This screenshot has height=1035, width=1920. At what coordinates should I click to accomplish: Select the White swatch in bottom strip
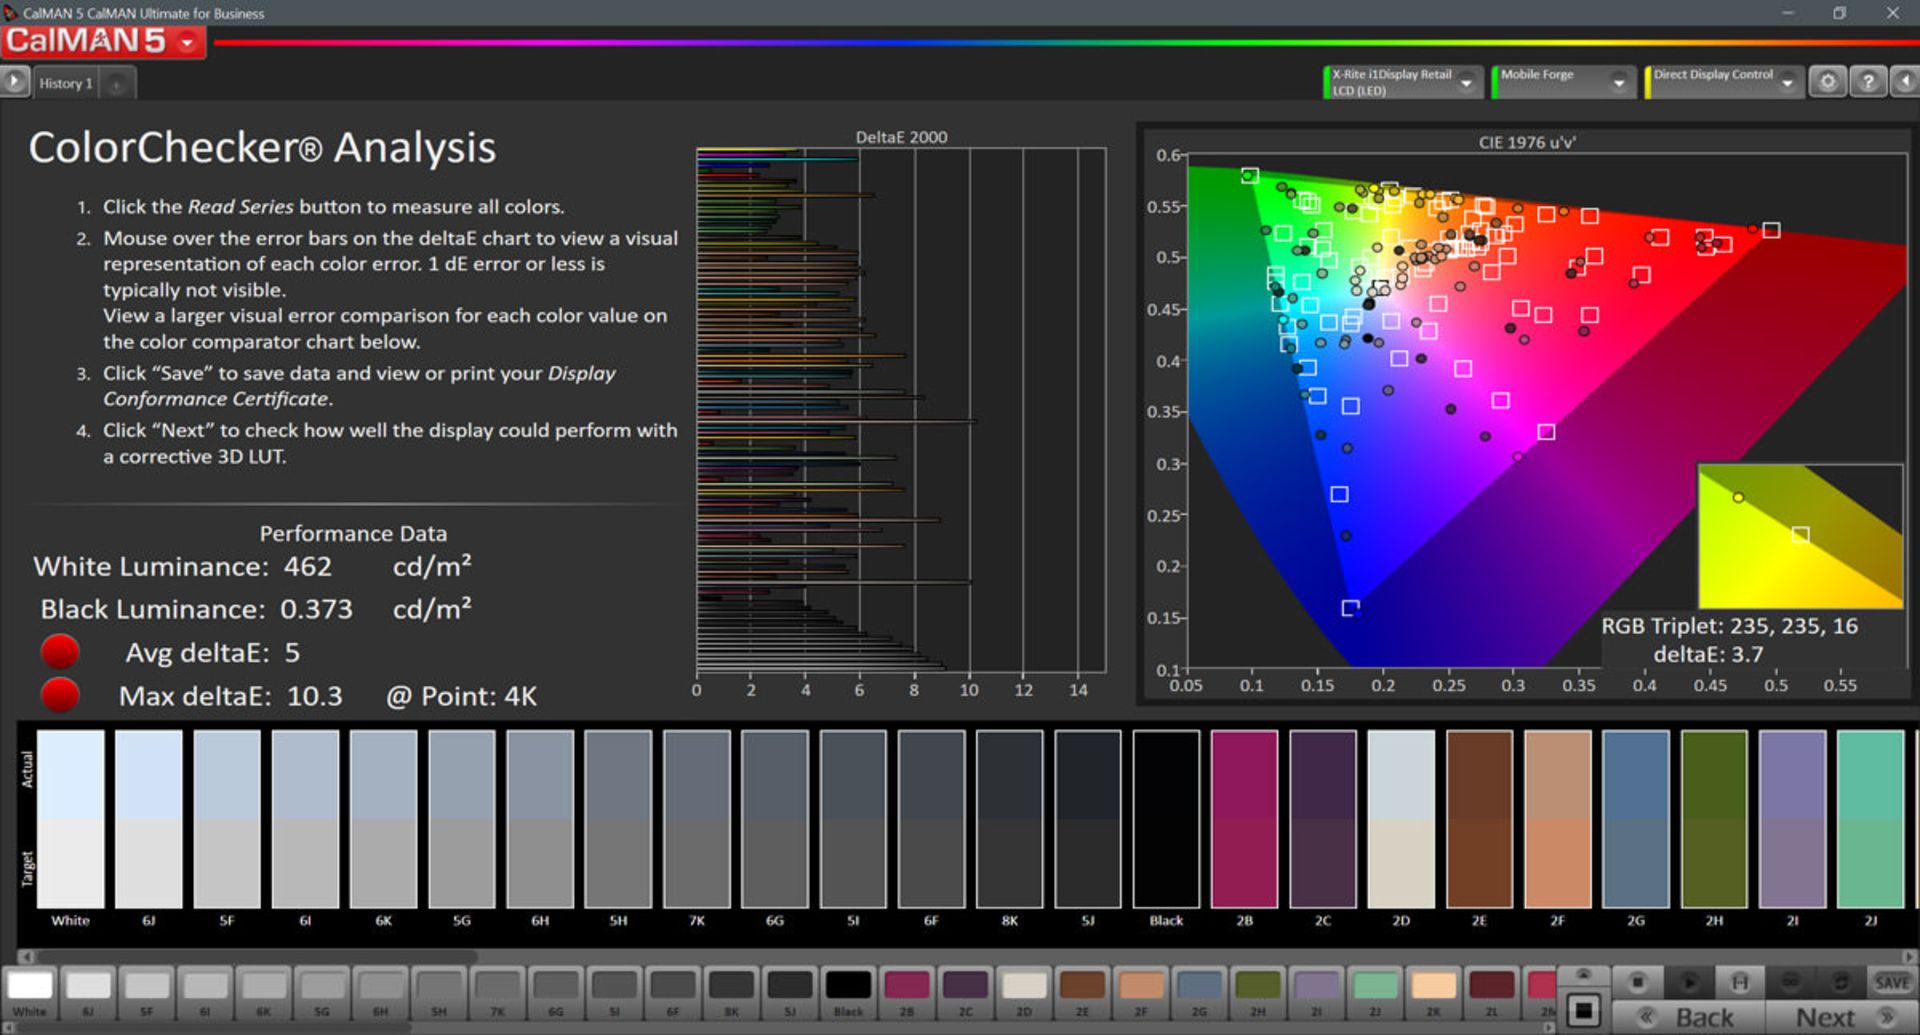(30, 992)
